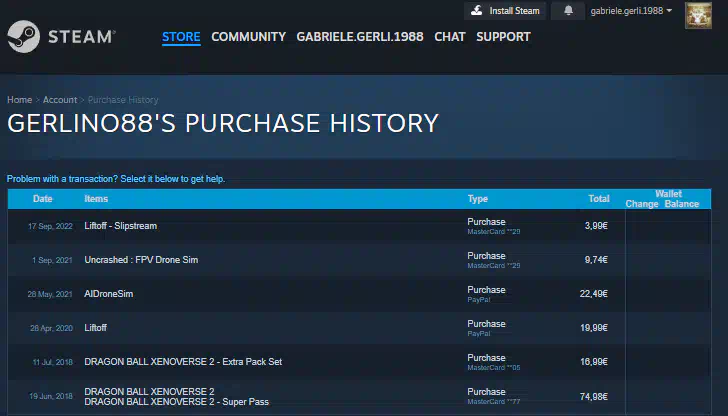Click the Date column header

43,199
